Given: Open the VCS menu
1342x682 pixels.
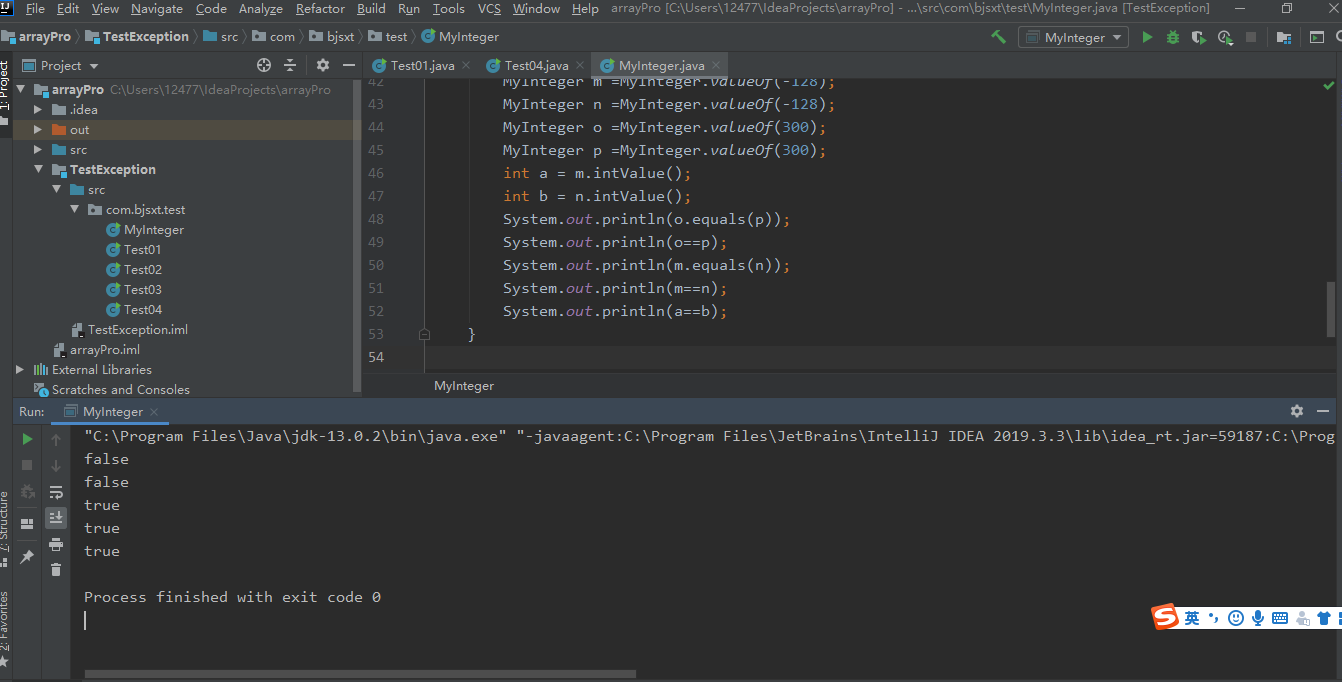Looking at the screenshot, I should pos(489,8).
